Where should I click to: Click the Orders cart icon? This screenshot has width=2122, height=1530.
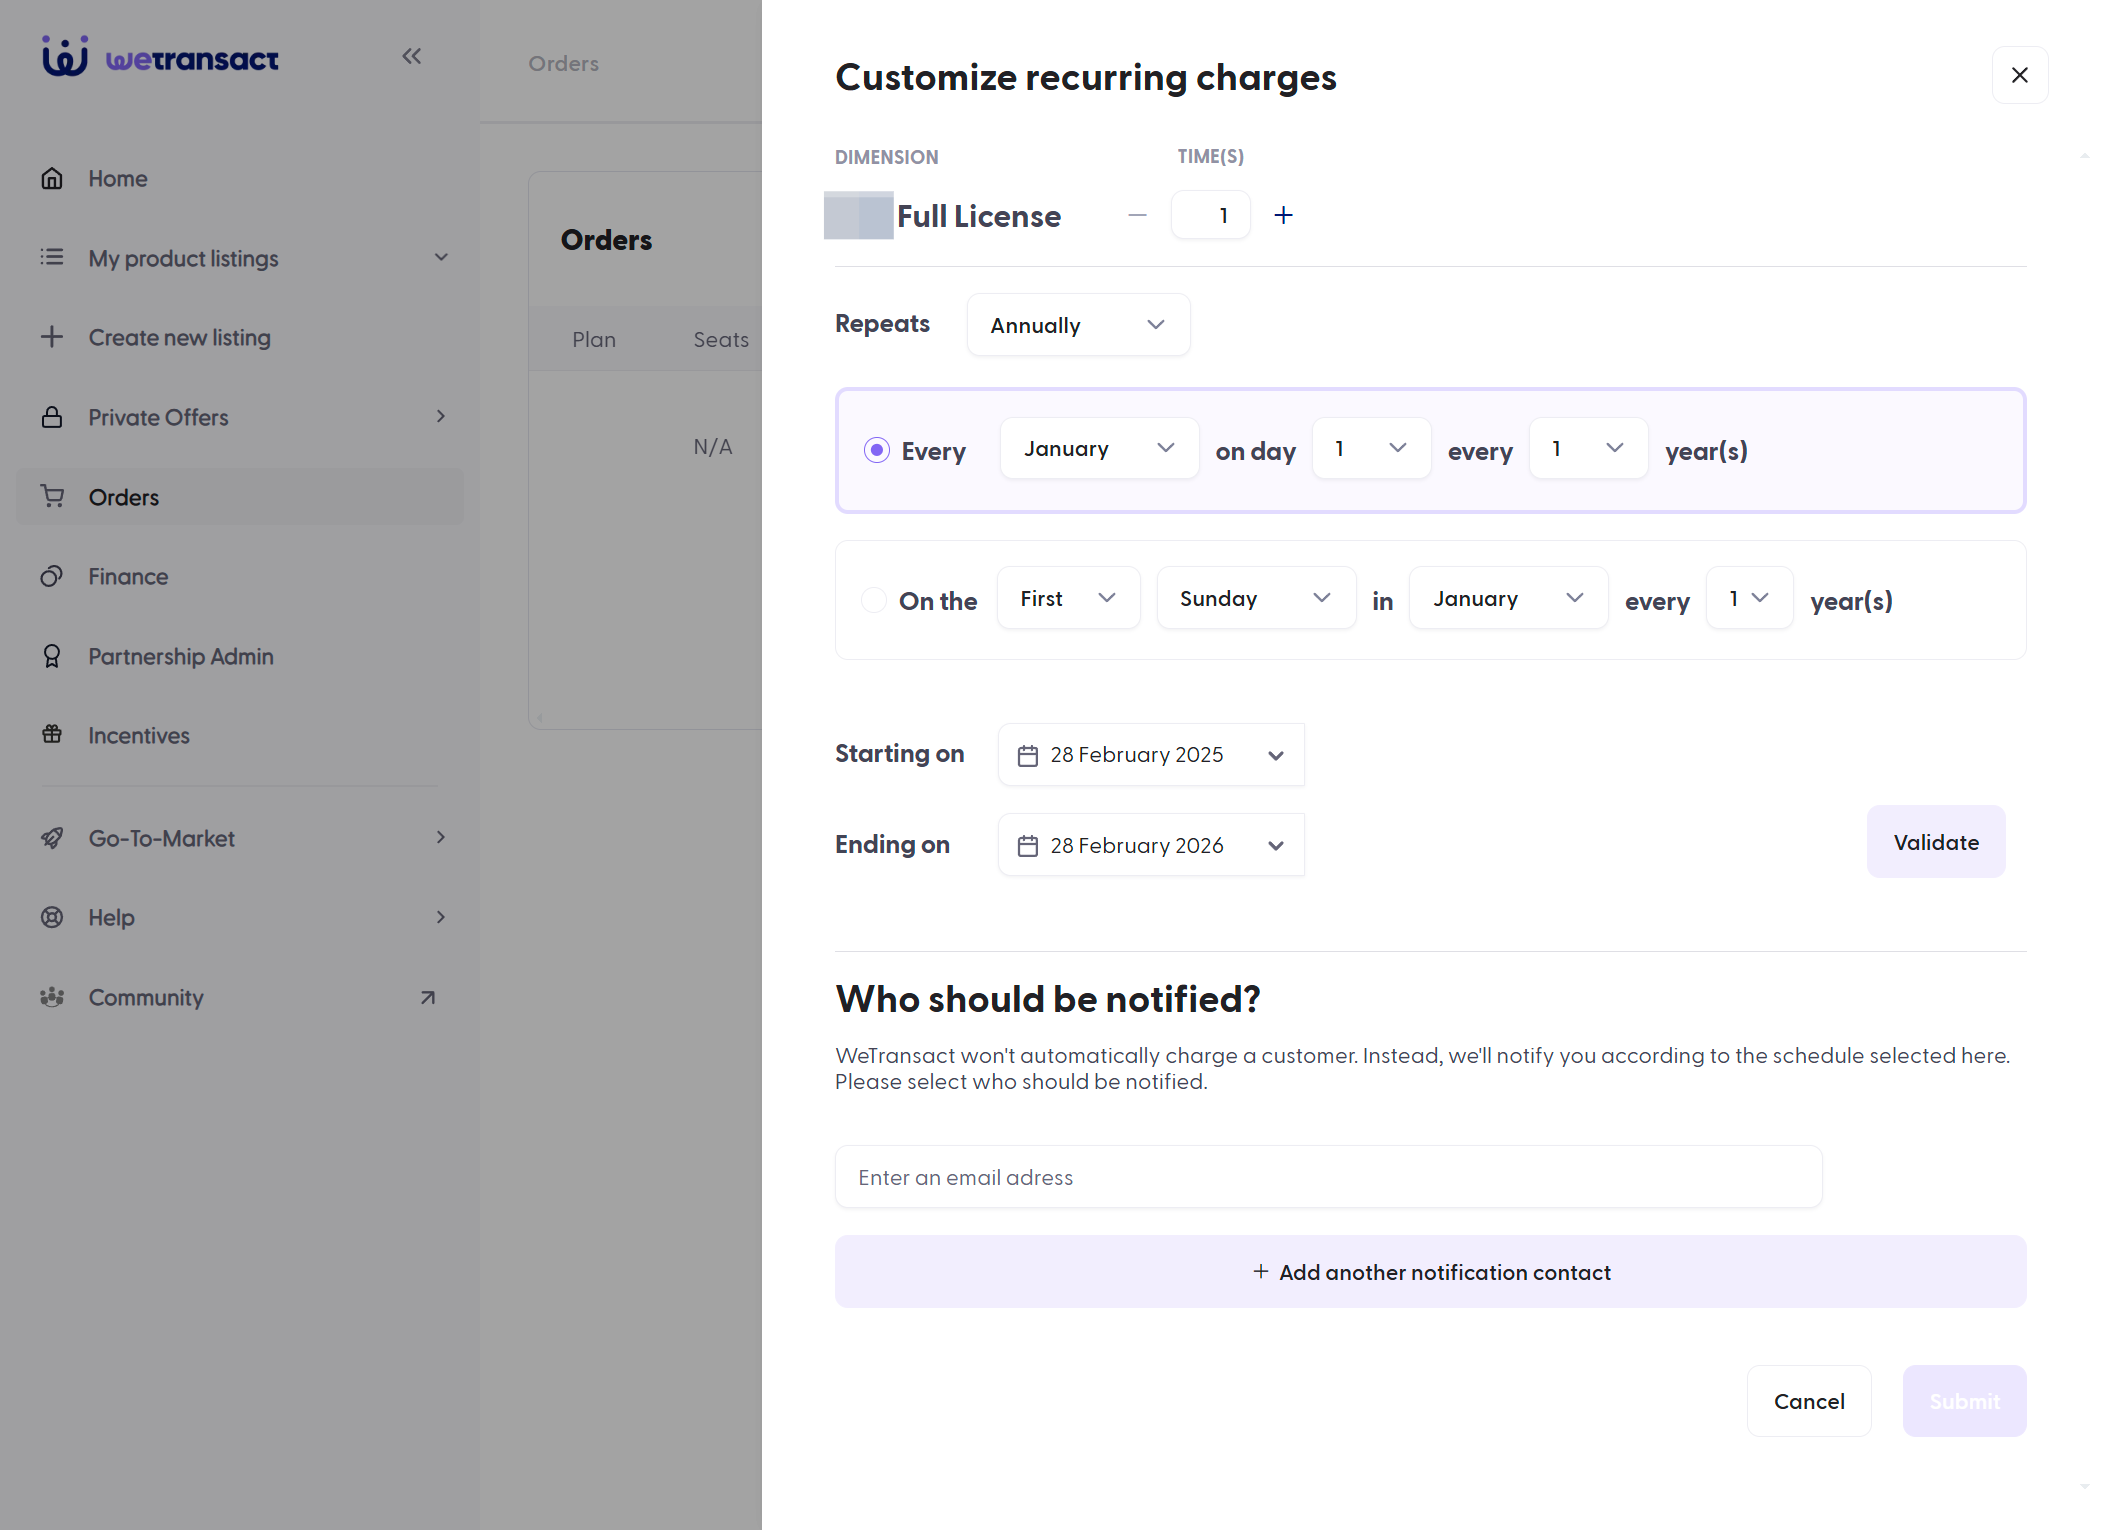click(x=52, y=496)
